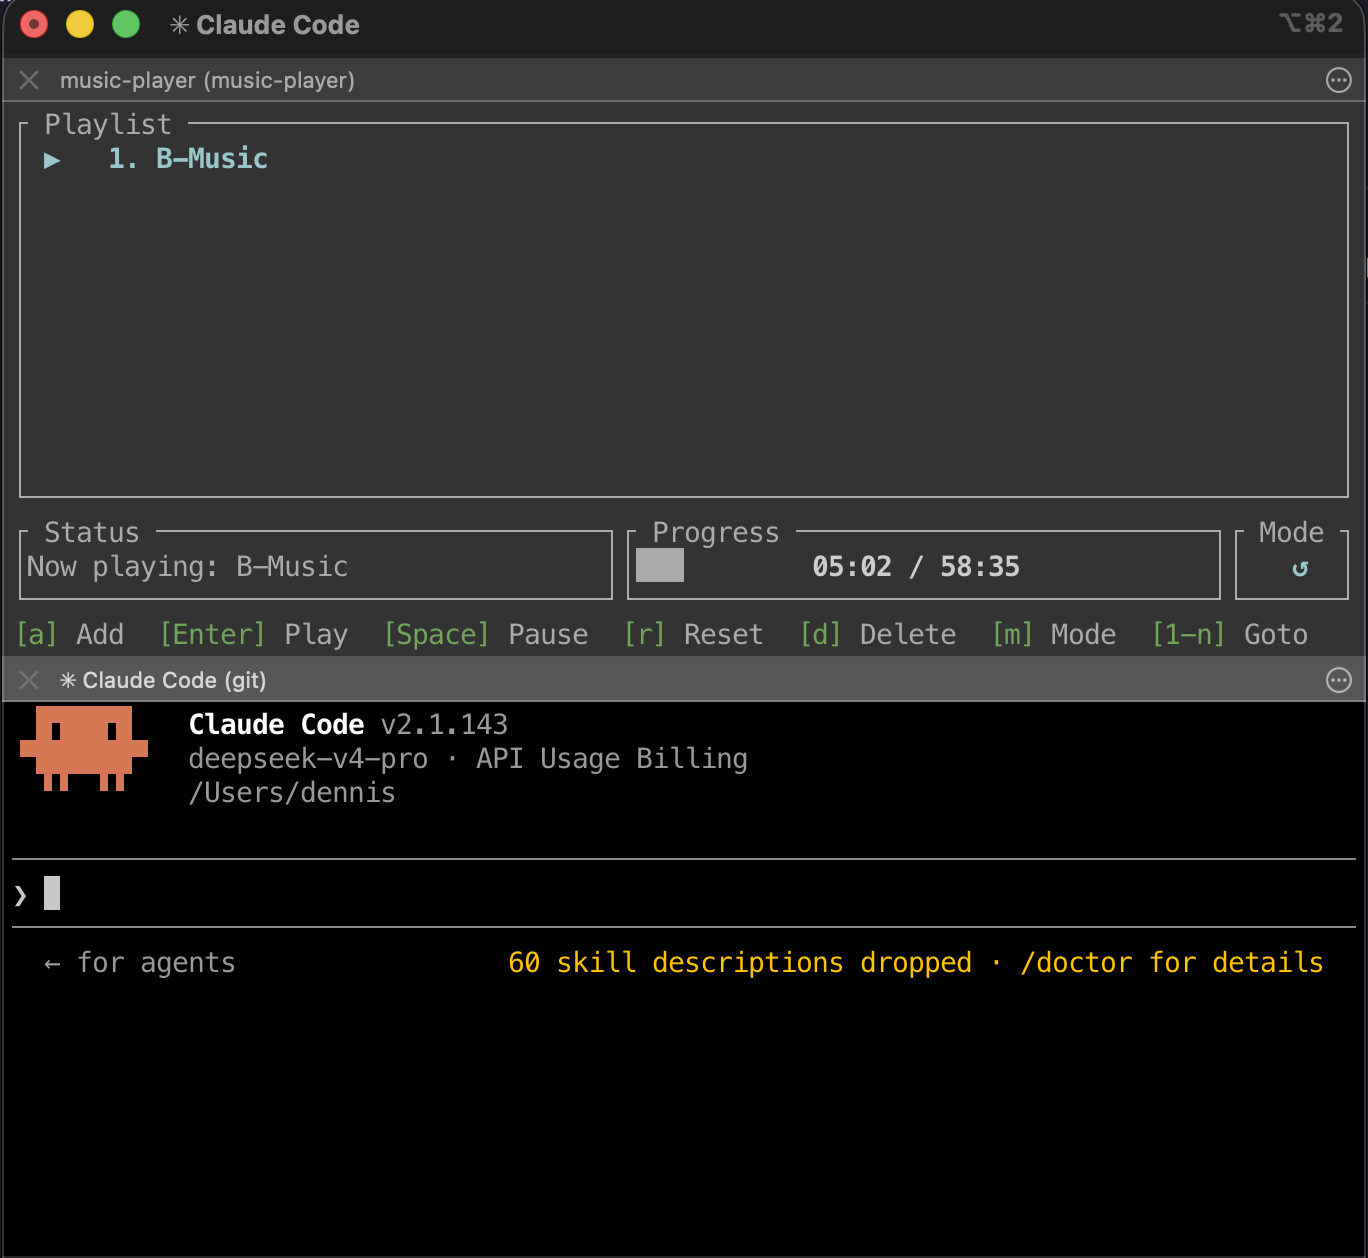Click the [1-n] Goto shortcut hint
This screenshot has width=1368, height=1258.
pos(1230,634)
